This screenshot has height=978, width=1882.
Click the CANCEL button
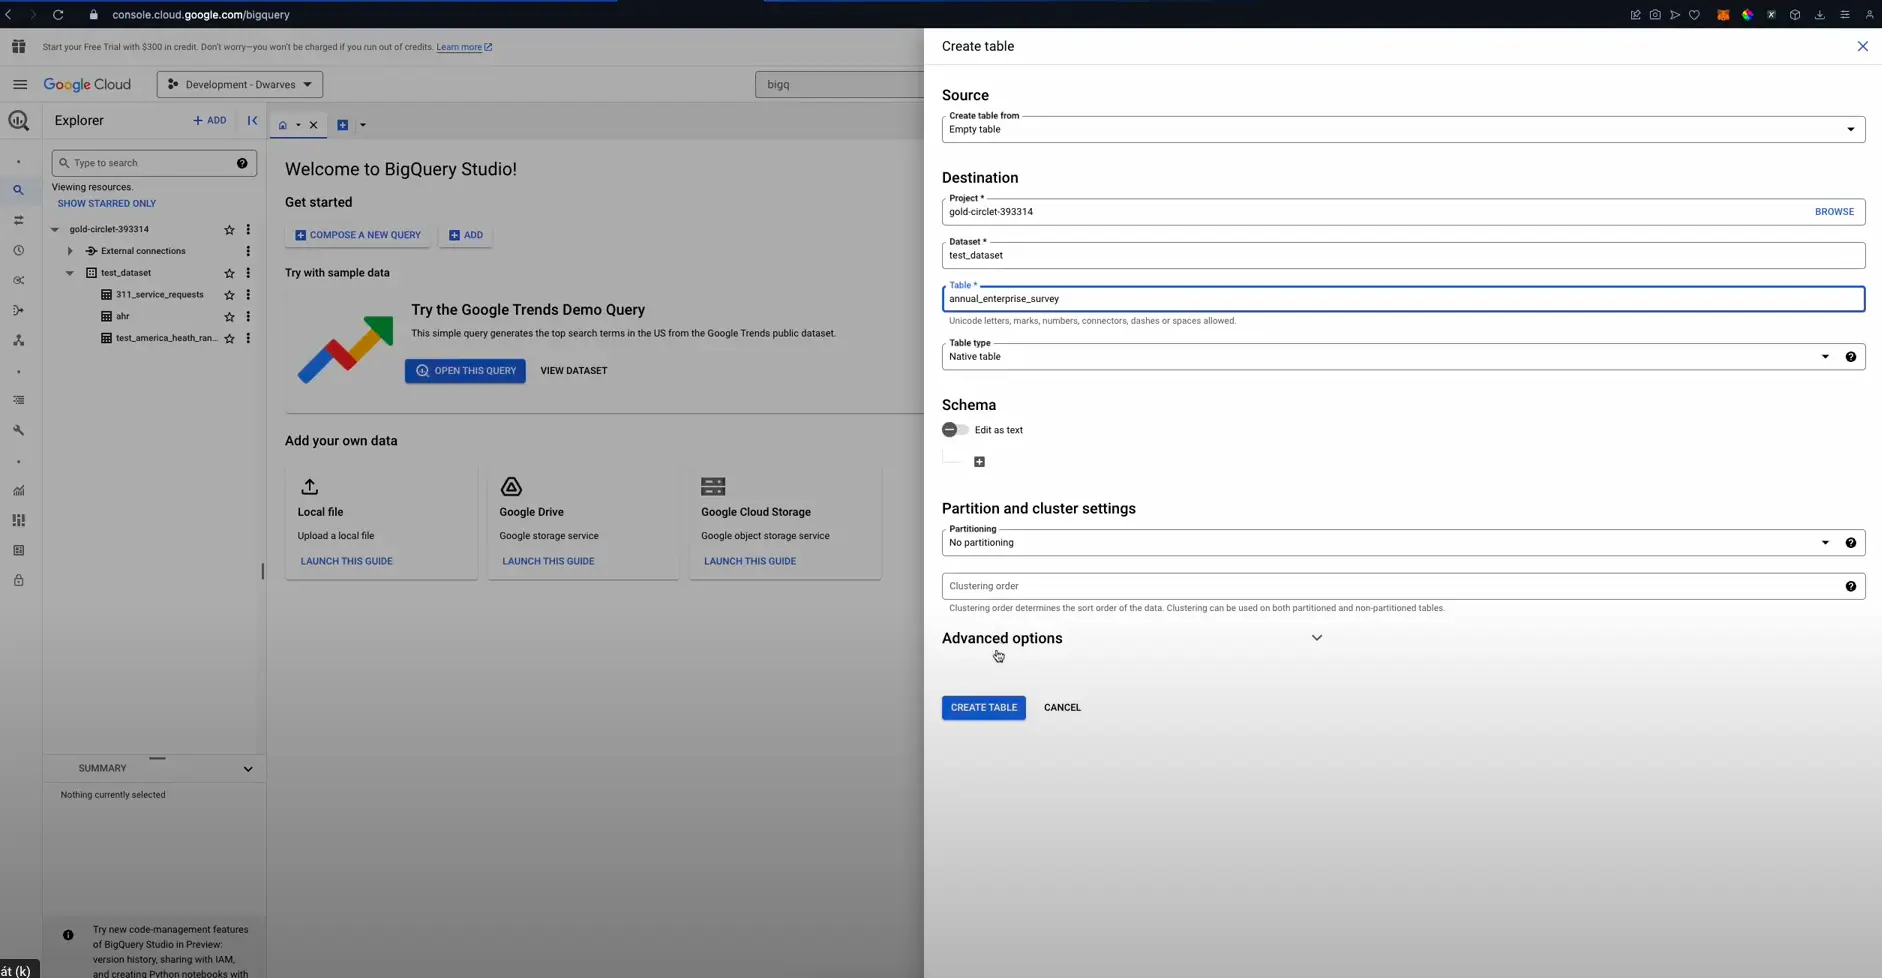[1062, 708]
